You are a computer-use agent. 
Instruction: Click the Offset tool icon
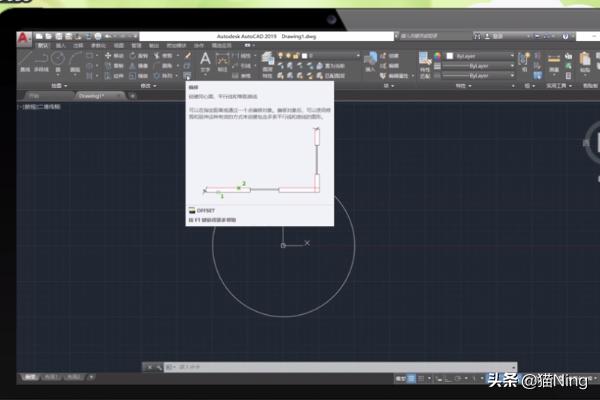pos(187,75)
